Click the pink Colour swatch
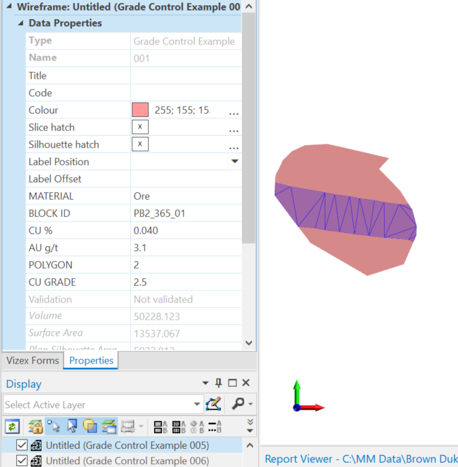Image resolution: width=458 pixels, height=467 pixels. click(x=140, y=110)
